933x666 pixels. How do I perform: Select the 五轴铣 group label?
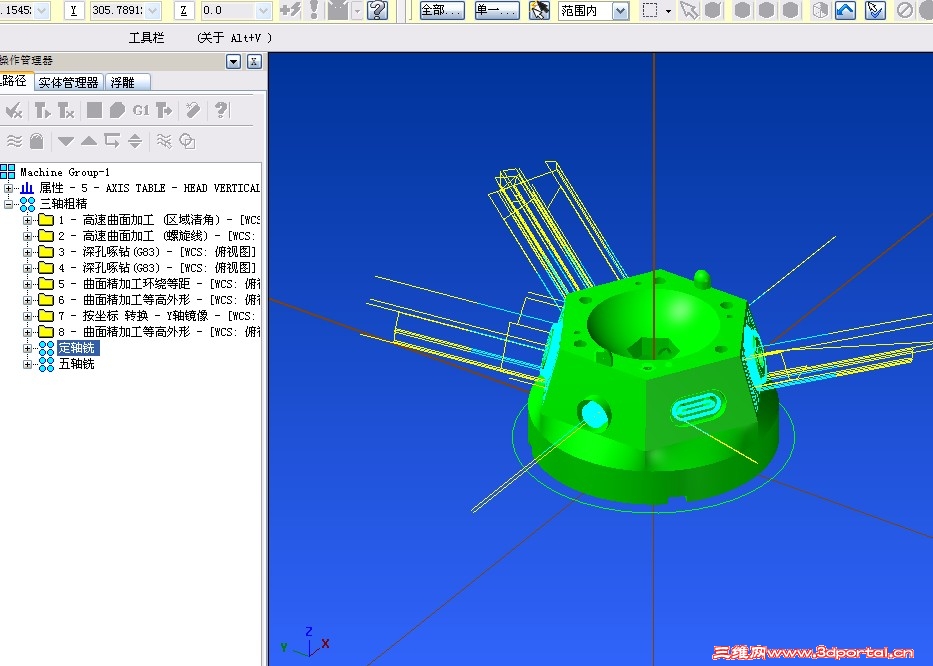[76, 364]
